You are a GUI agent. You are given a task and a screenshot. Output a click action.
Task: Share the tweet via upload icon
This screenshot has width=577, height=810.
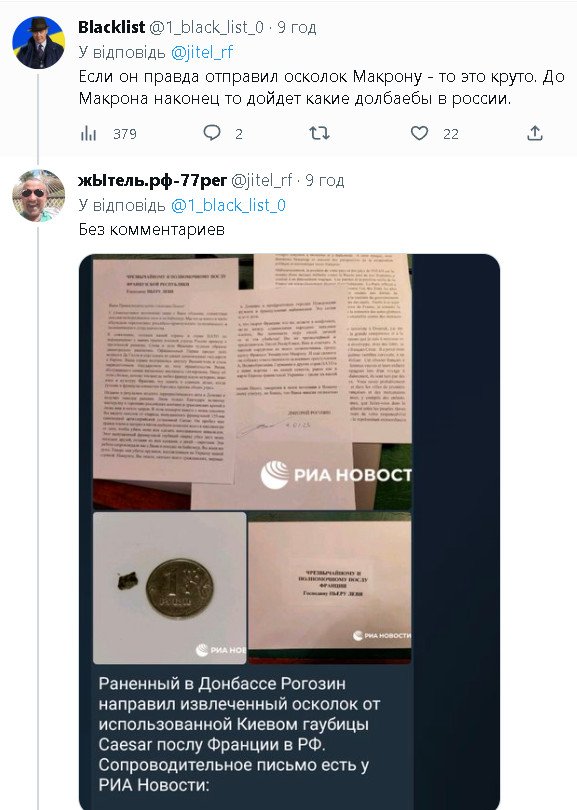click(x=535, y=133)
